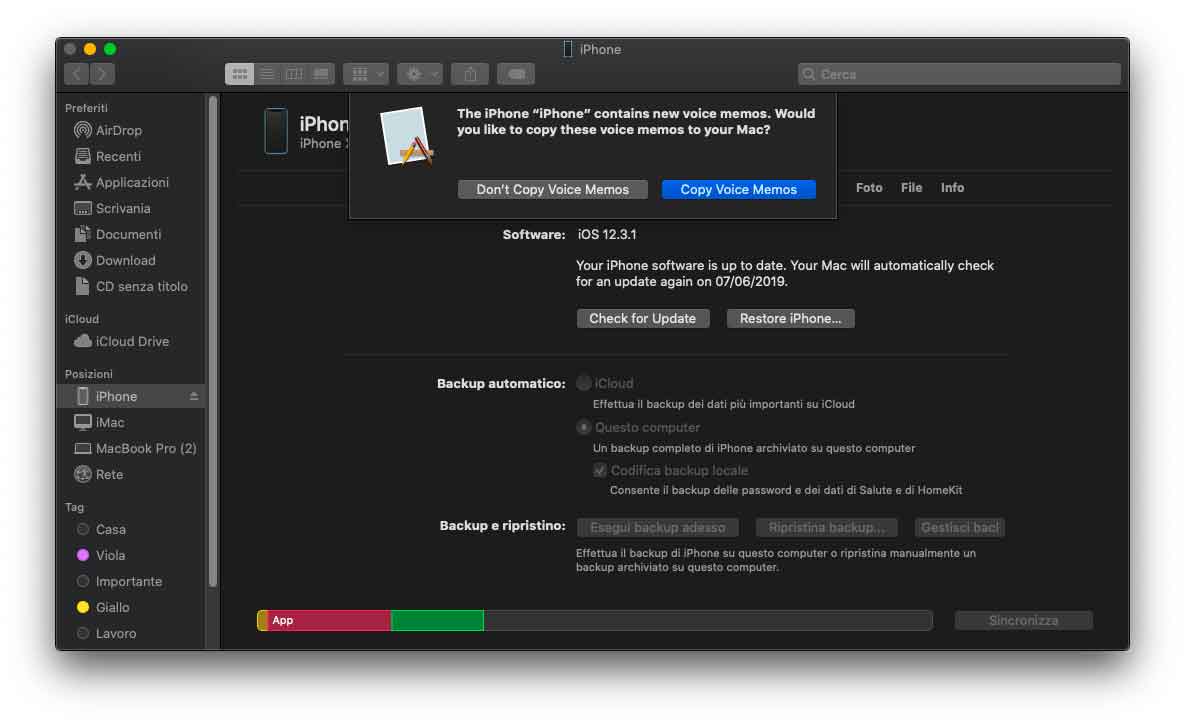Click Restore iPhone button
The width and height of the screenshot is (1185, 724).
tap(791, 318)
